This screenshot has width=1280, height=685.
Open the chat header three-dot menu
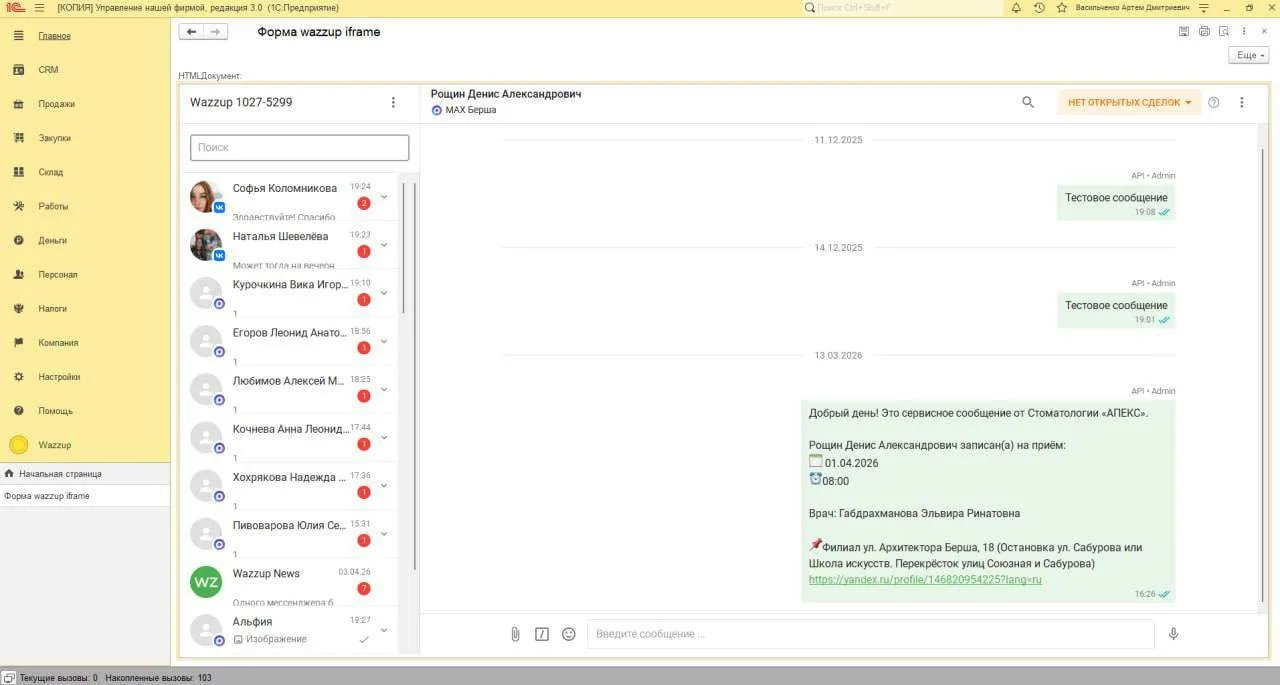pos(1242,102)
